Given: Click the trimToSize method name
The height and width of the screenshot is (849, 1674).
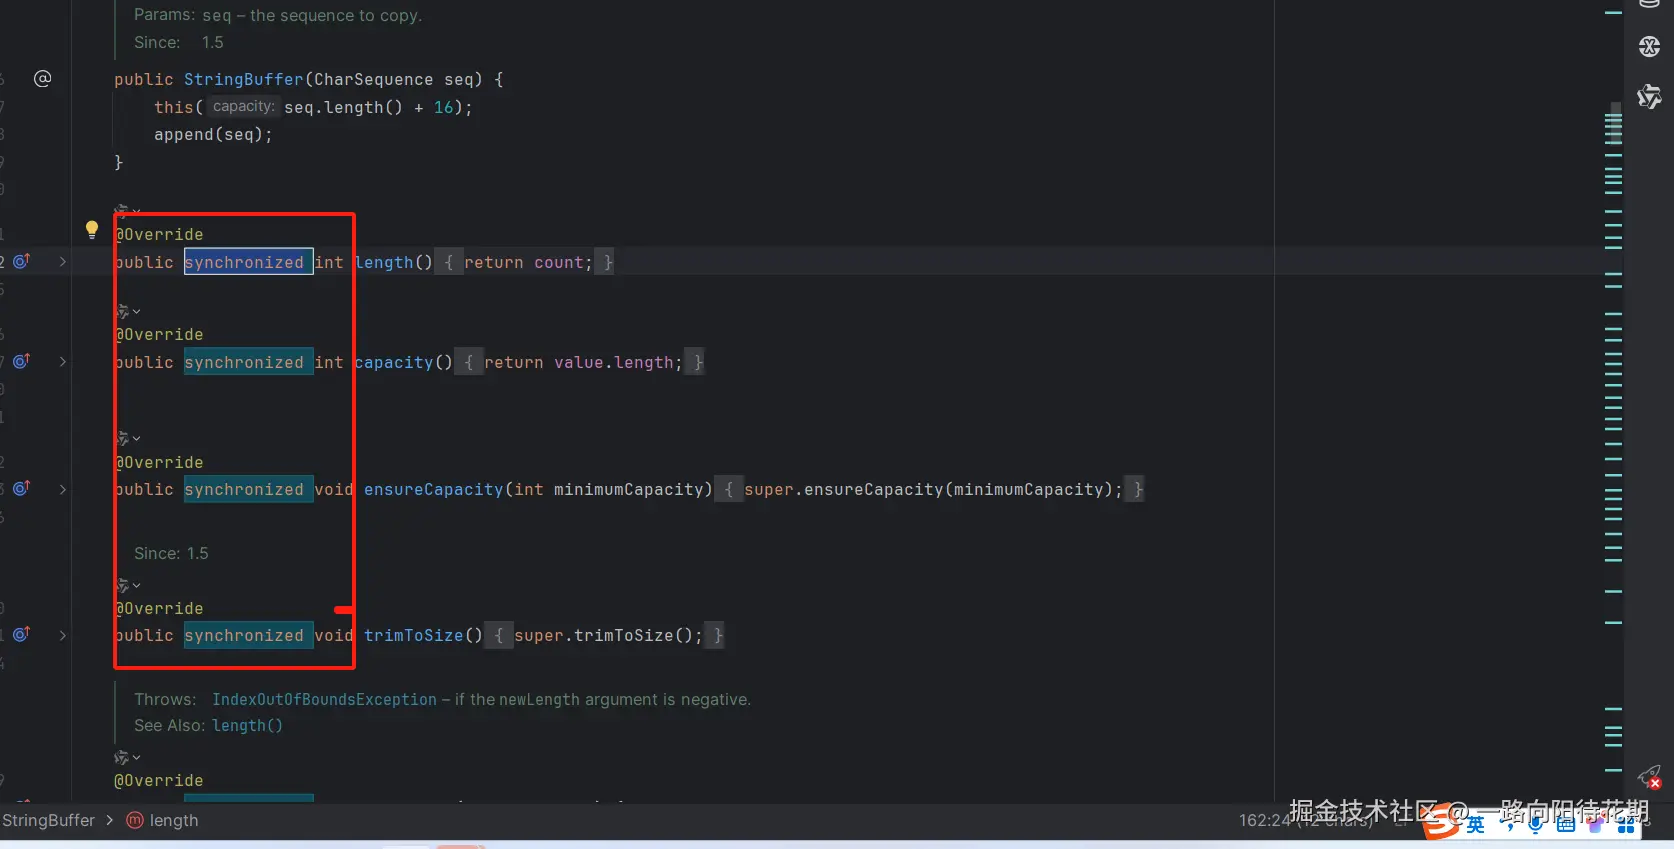Looking at the screenshot, I should [413, 635].
